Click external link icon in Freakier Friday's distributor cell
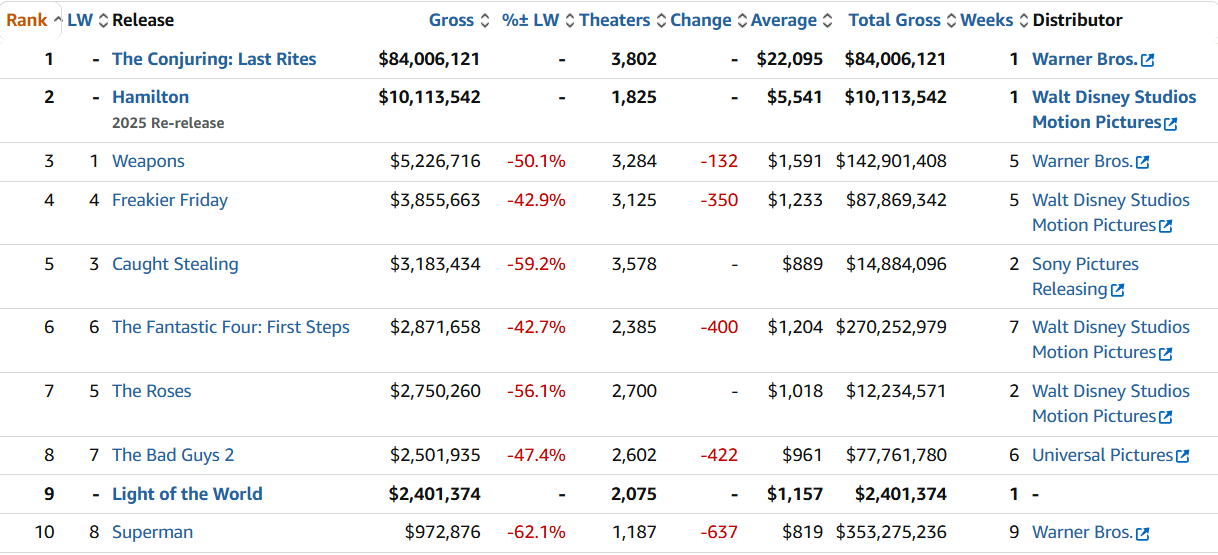Screen dimensions: 1218x555 pos(1165,226)
